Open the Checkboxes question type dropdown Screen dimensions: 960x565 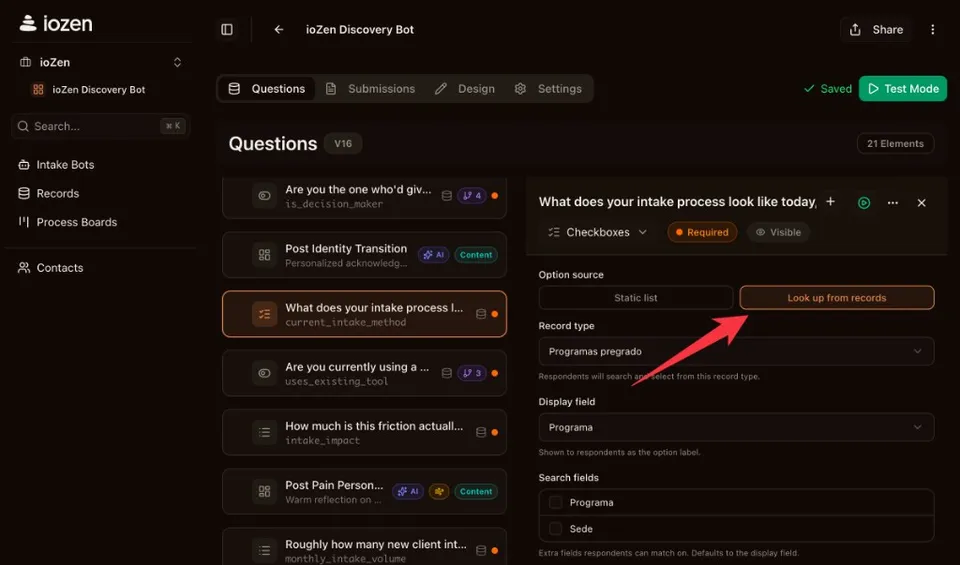point(598,232)
